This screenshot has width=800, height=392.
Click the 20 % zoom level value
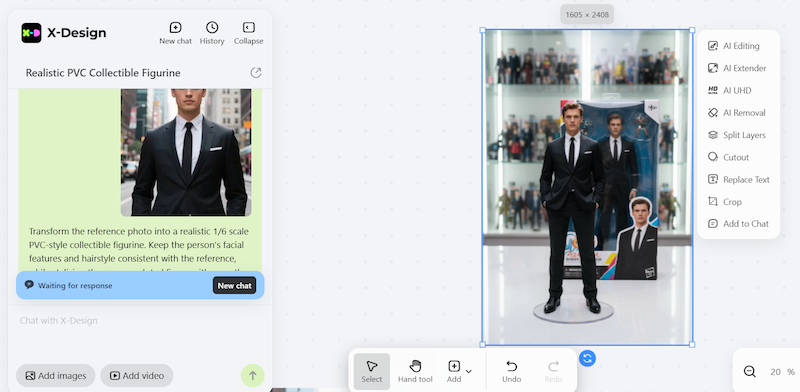point(782,372)
